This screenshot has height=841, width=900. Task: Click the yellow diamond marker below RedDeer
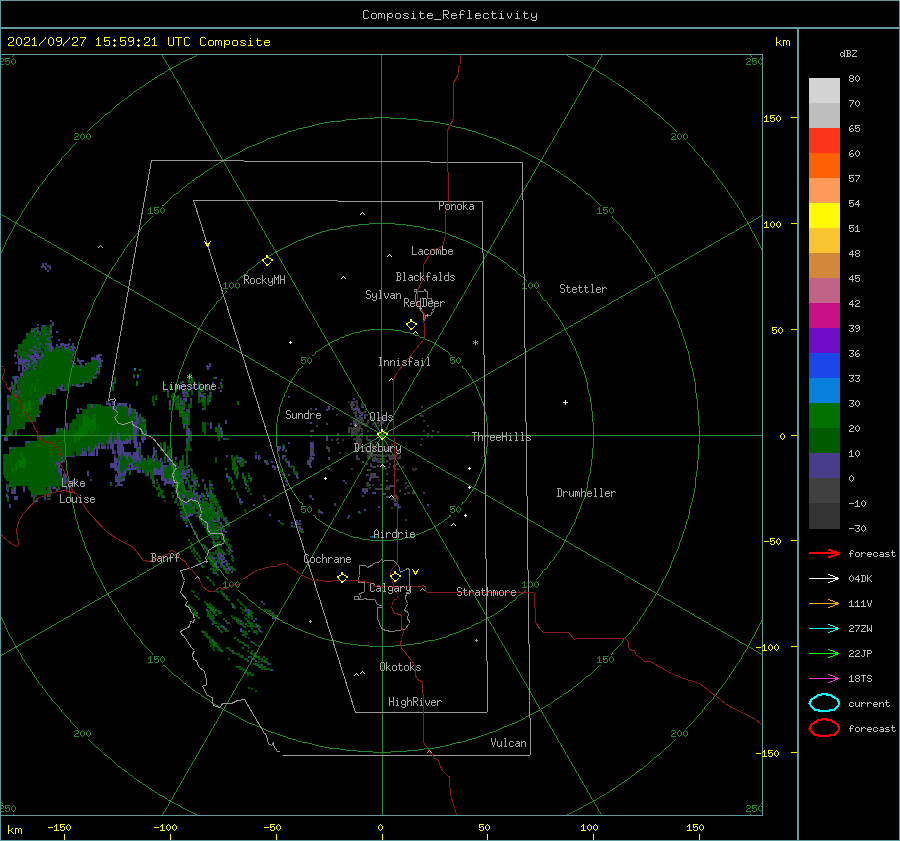(x=411, y=325)
